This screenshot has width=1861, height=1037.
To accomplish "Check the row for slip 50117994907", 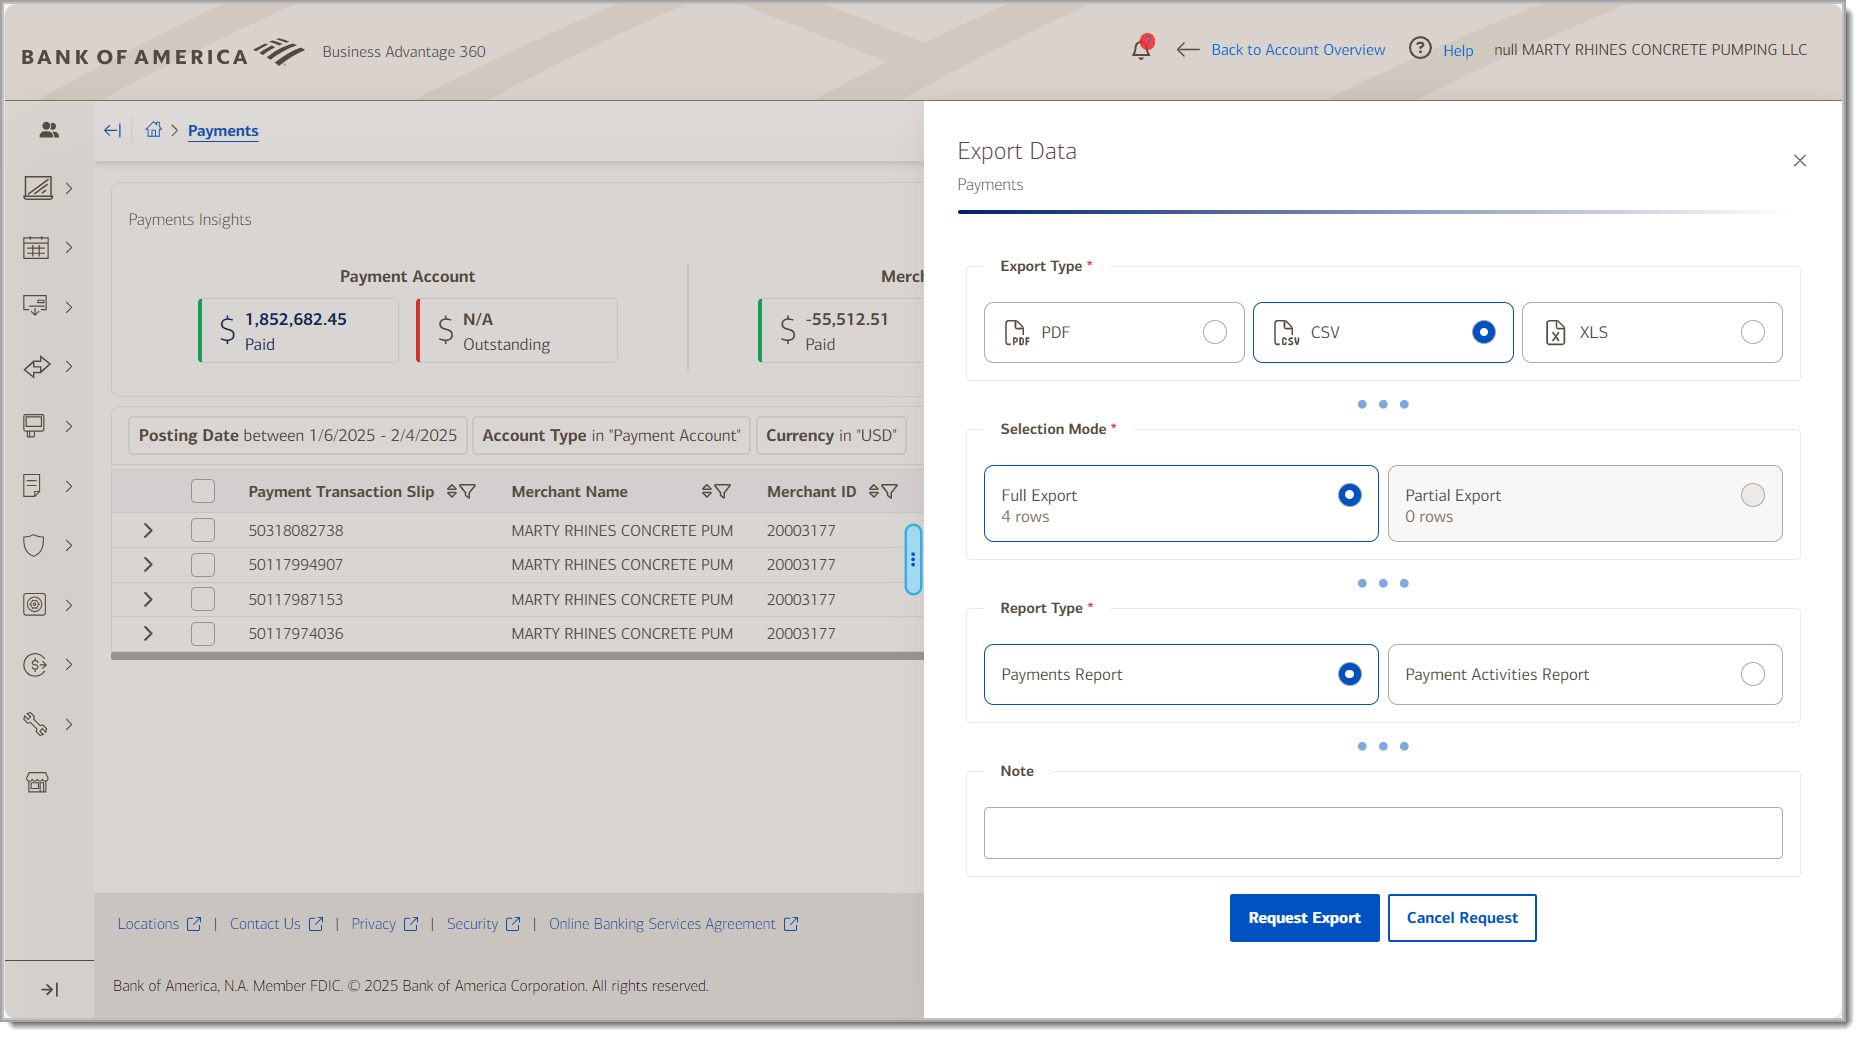I will click(203, 565).
